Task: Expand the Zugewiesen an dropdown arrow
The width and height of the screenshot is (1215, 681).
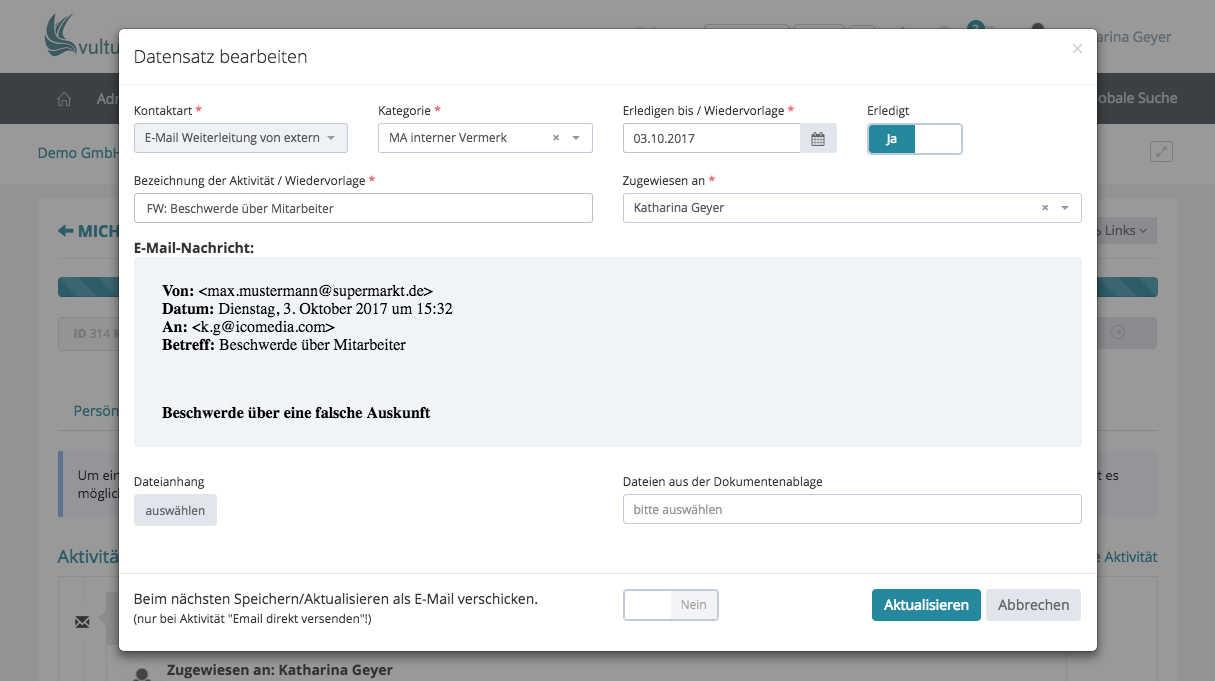Action: (1065, 208)
